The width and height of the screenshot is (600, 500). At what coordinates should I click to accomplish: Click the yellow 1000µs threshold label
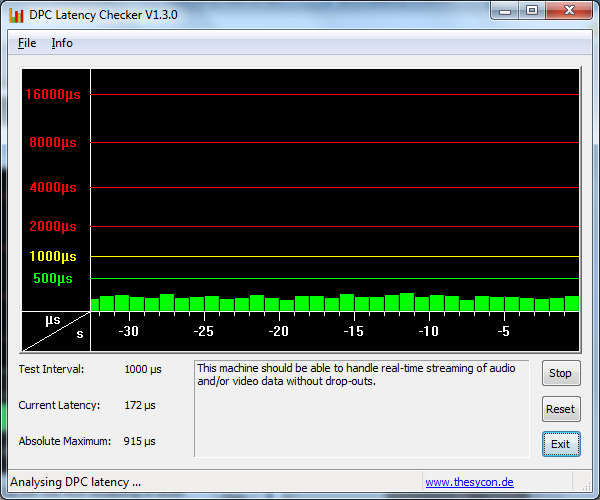click(x=53, y=257)
